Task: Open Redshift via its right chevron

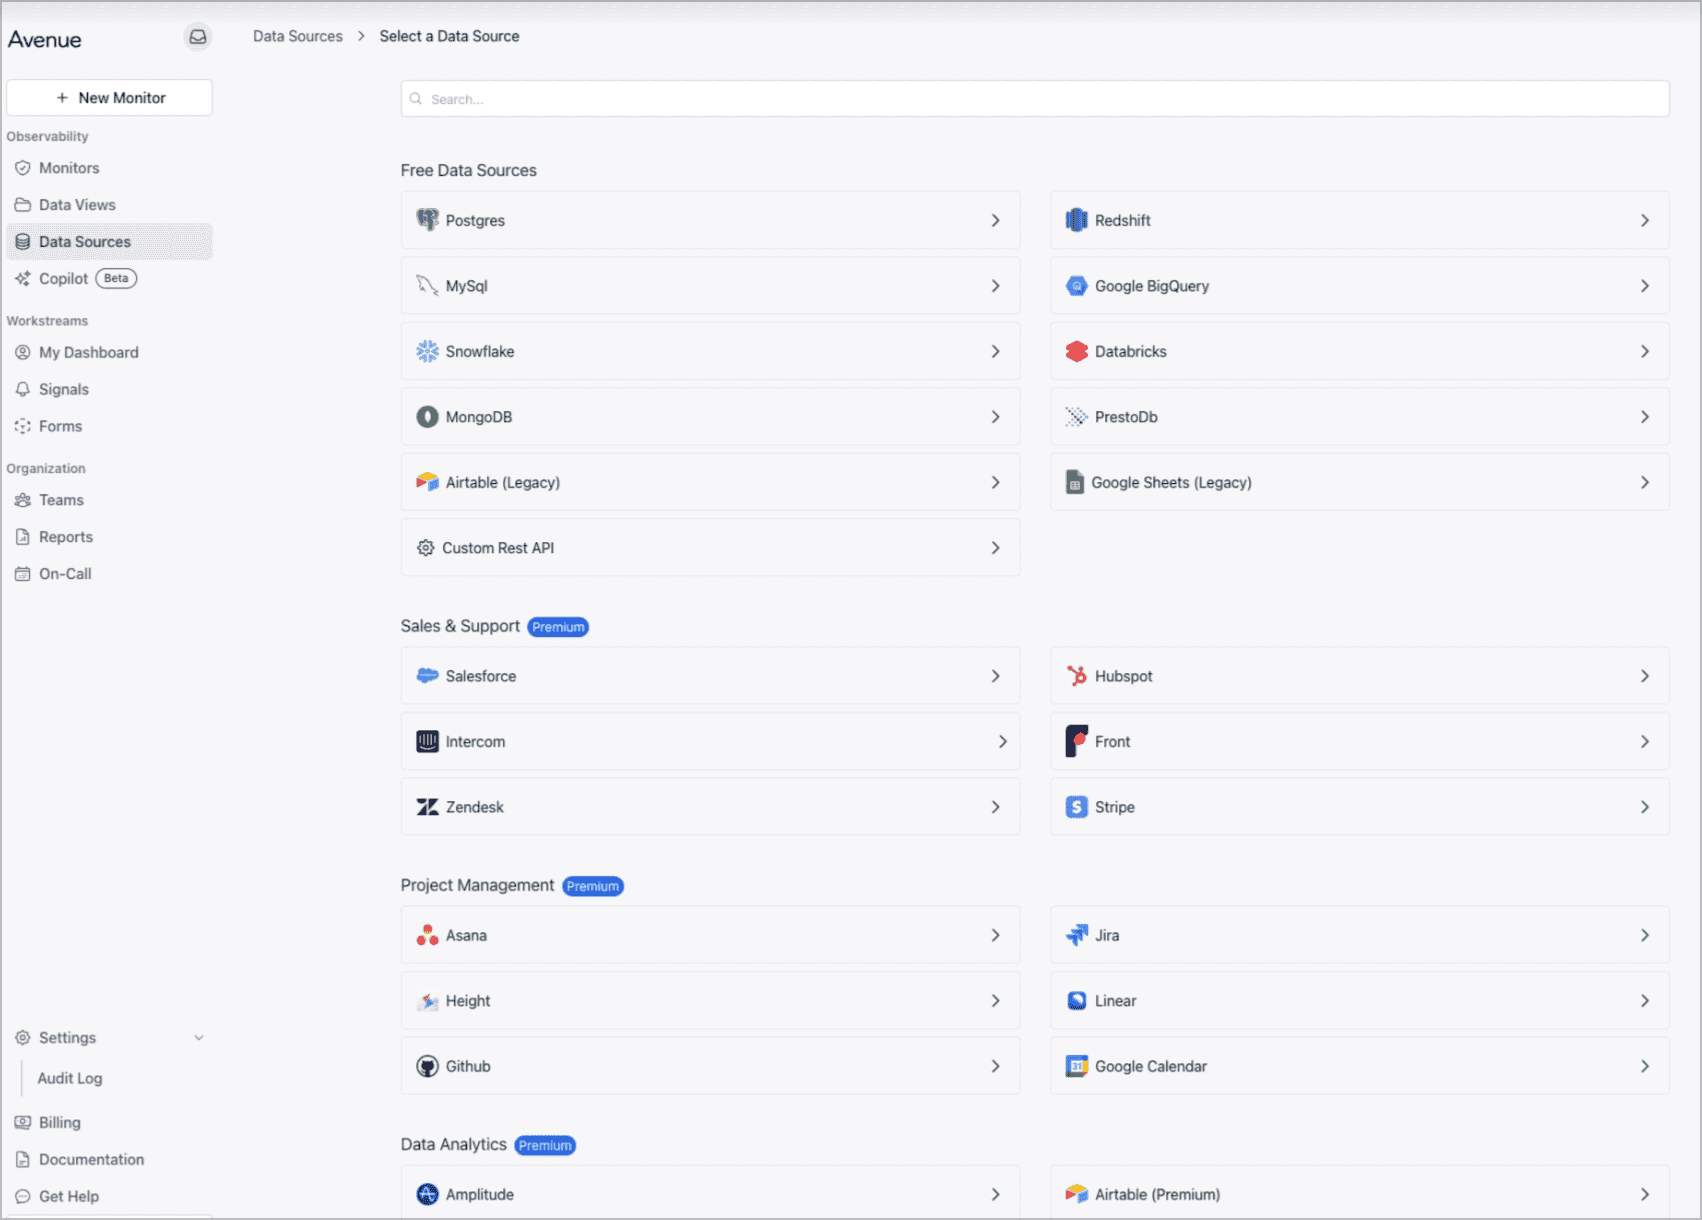Action: (x=1644, y=220)
